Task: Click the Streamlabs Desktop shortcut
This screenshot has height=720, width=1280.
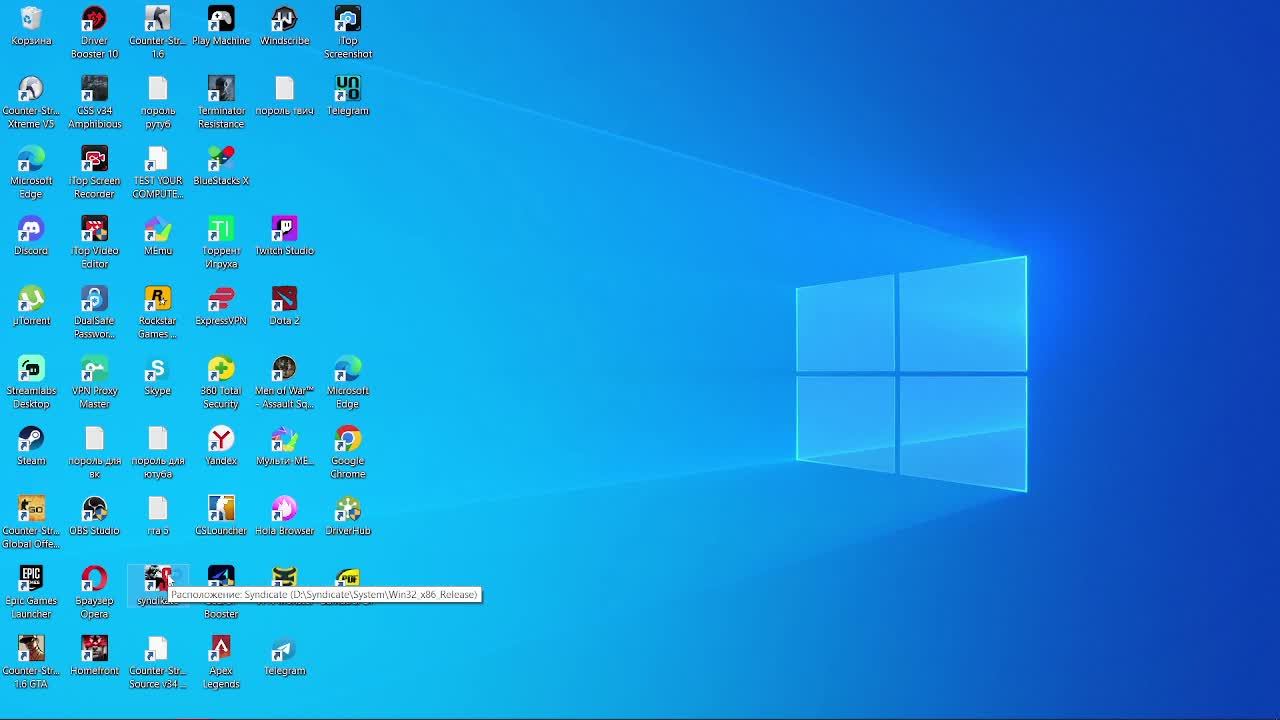Action: 31,382
